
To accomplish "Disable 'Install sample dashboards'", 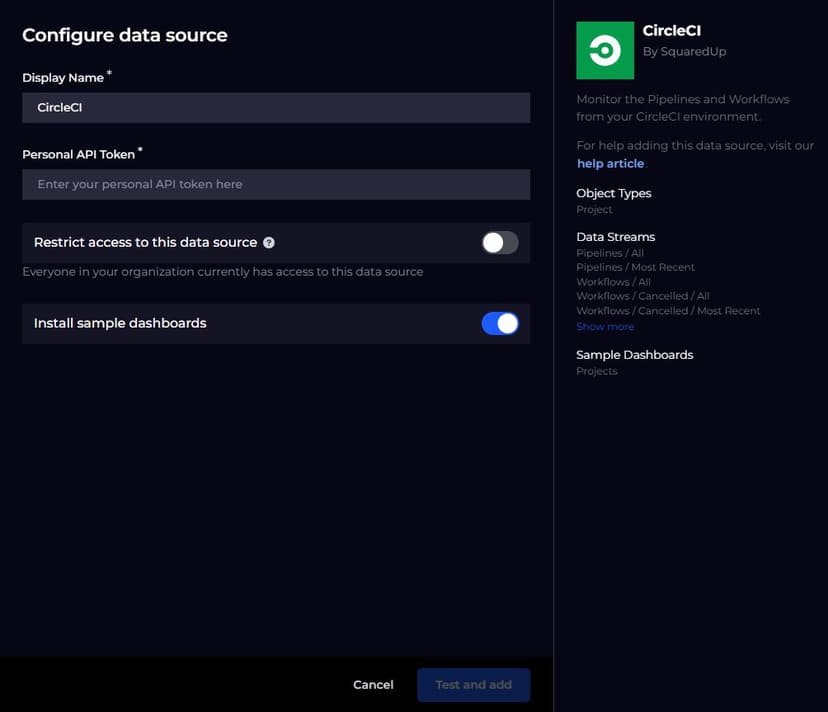I will [498, 323].
